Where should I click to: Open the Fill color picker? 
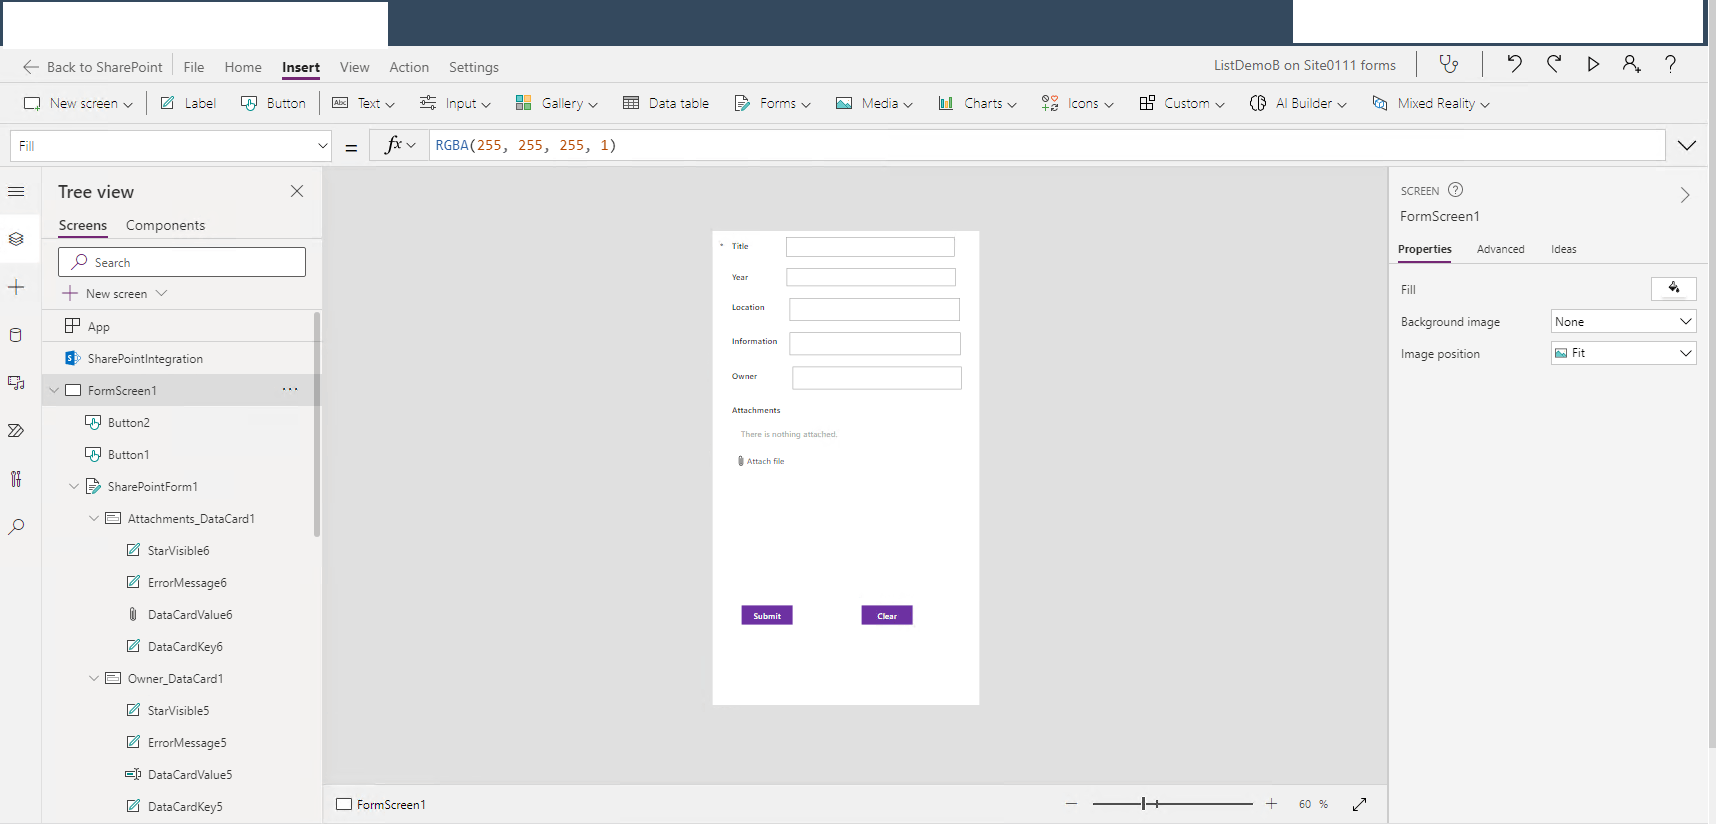(1673, 289)
